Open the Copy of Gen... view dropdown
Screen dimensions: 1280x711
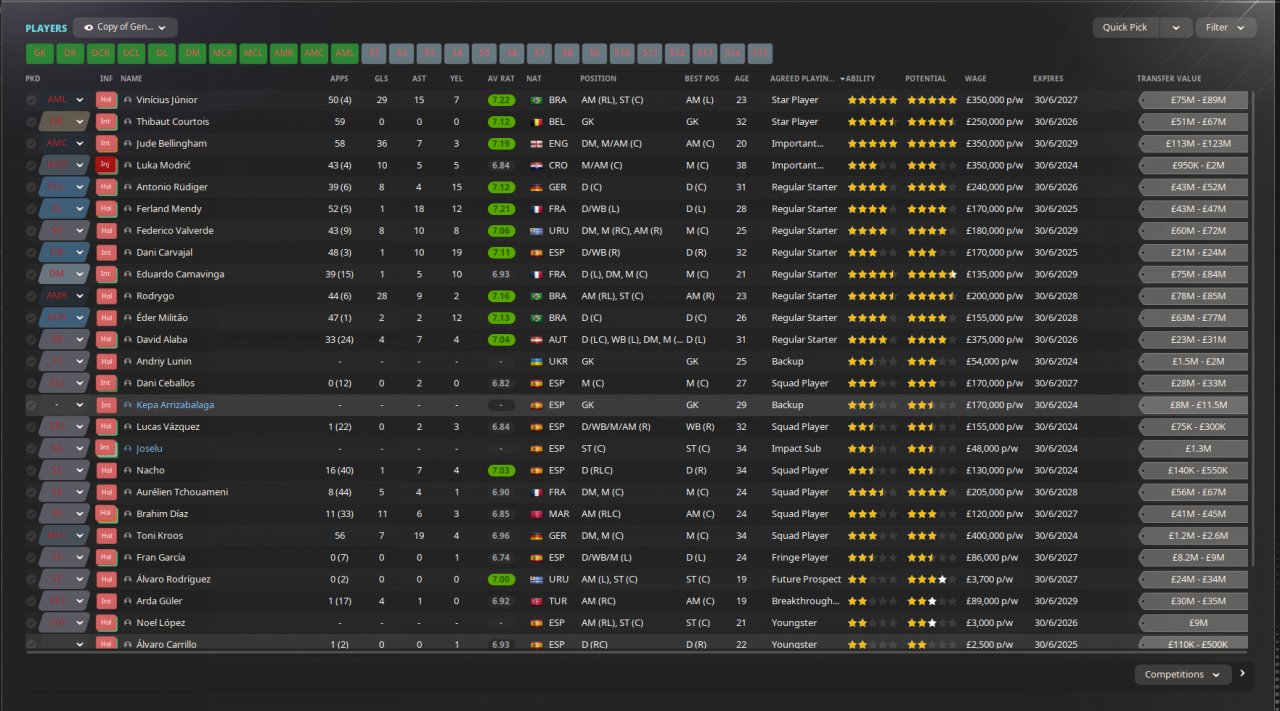[125, 28]
